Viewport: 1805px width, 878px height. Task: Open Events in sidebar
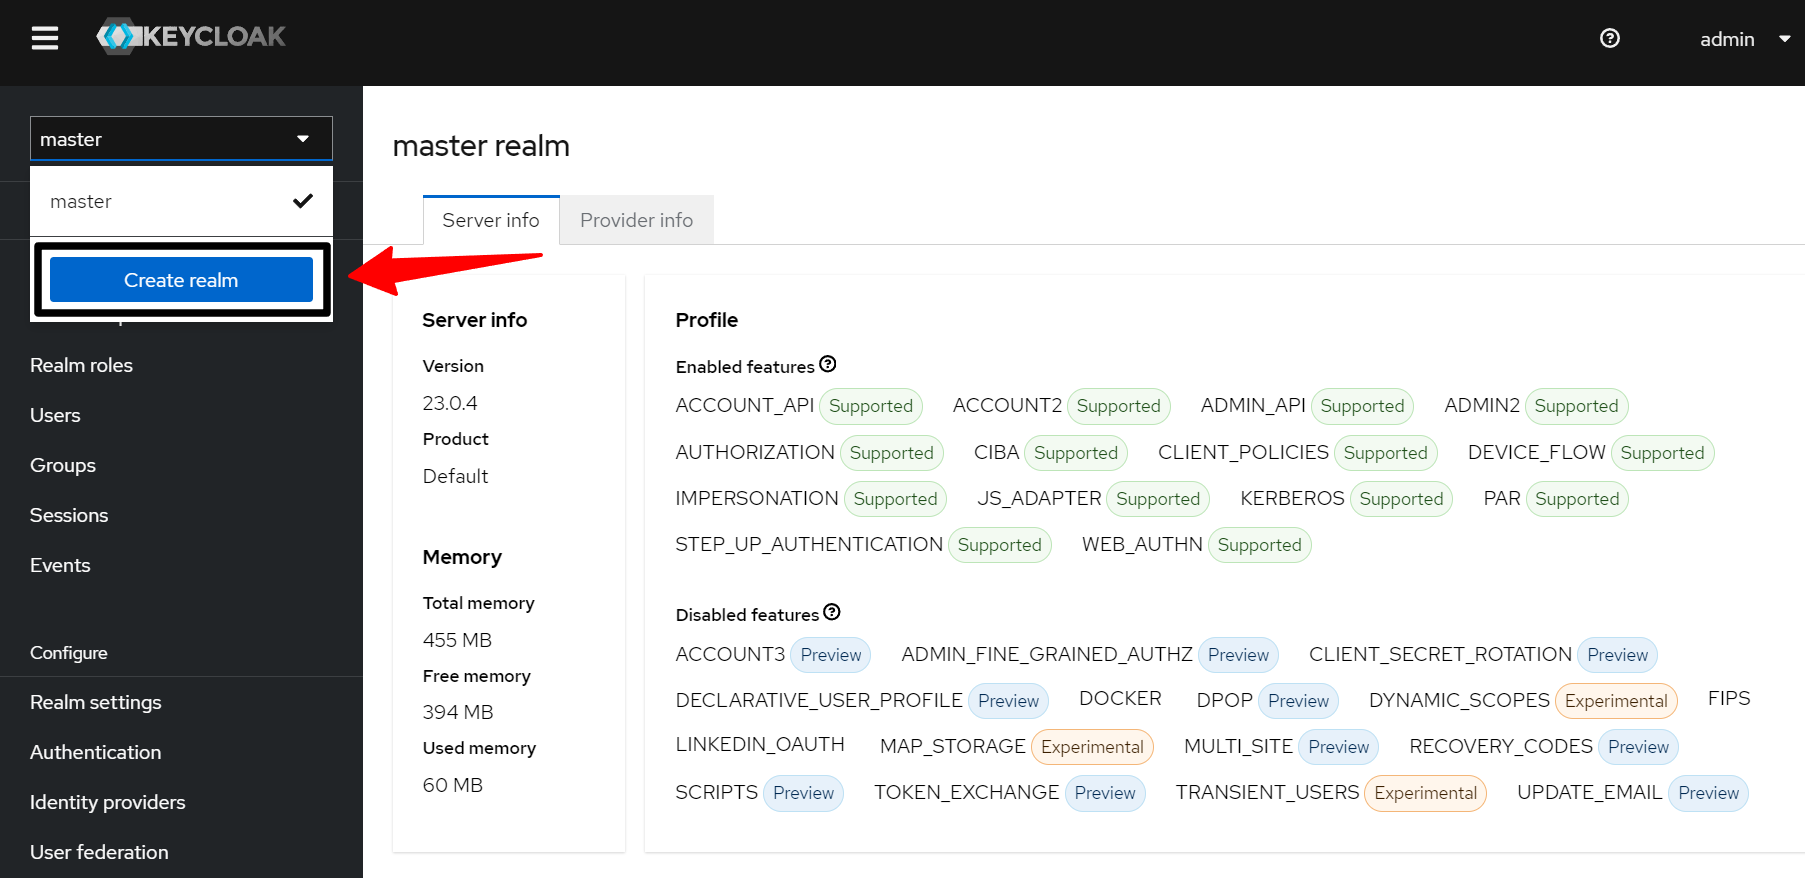click(60, 565)
